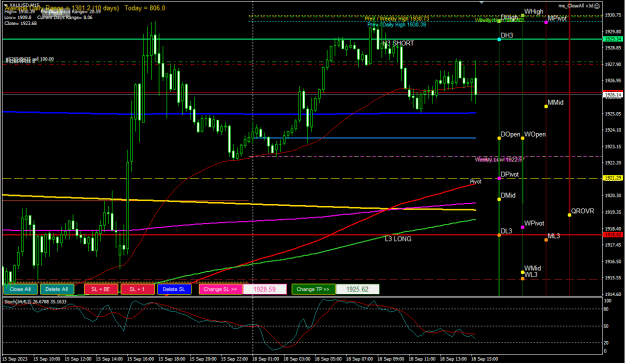Click the orange WL3 marker dot
Image resolution: width=625 pixels, height=363 pixels.
tap(523, 279)
